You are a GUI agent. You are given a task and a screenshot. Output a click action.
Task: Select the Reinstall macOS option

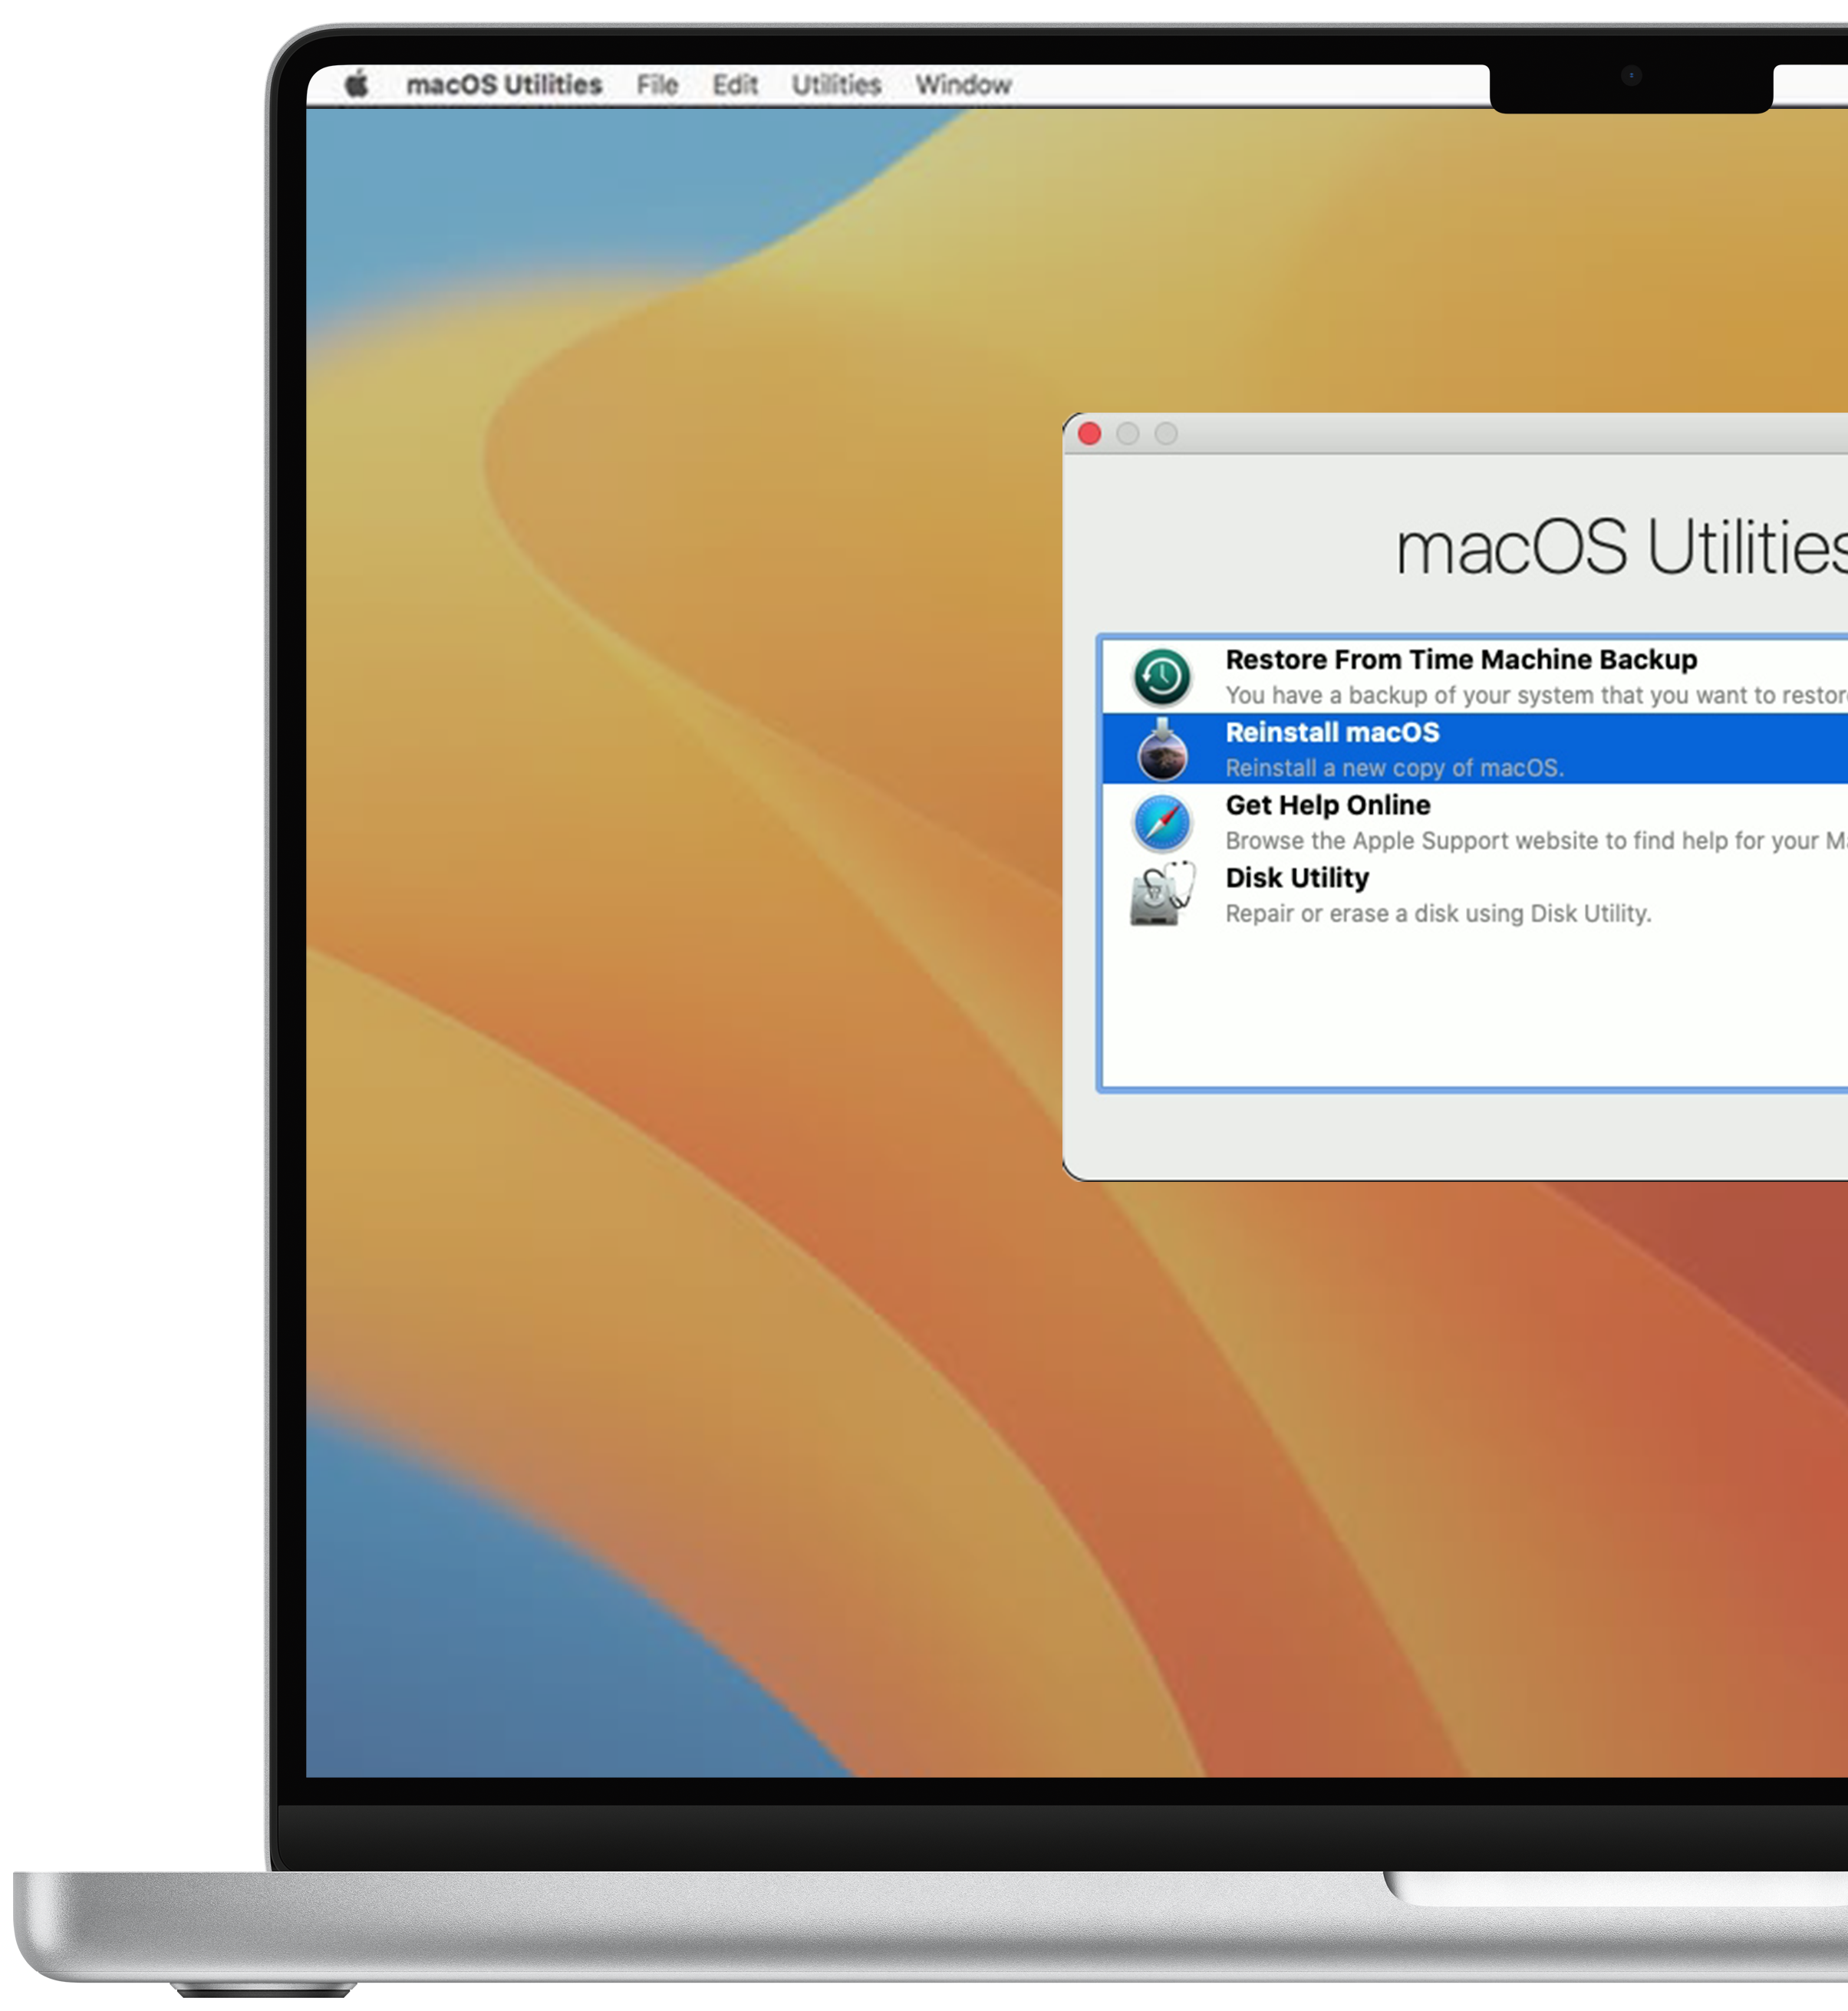pos(1474,748)
